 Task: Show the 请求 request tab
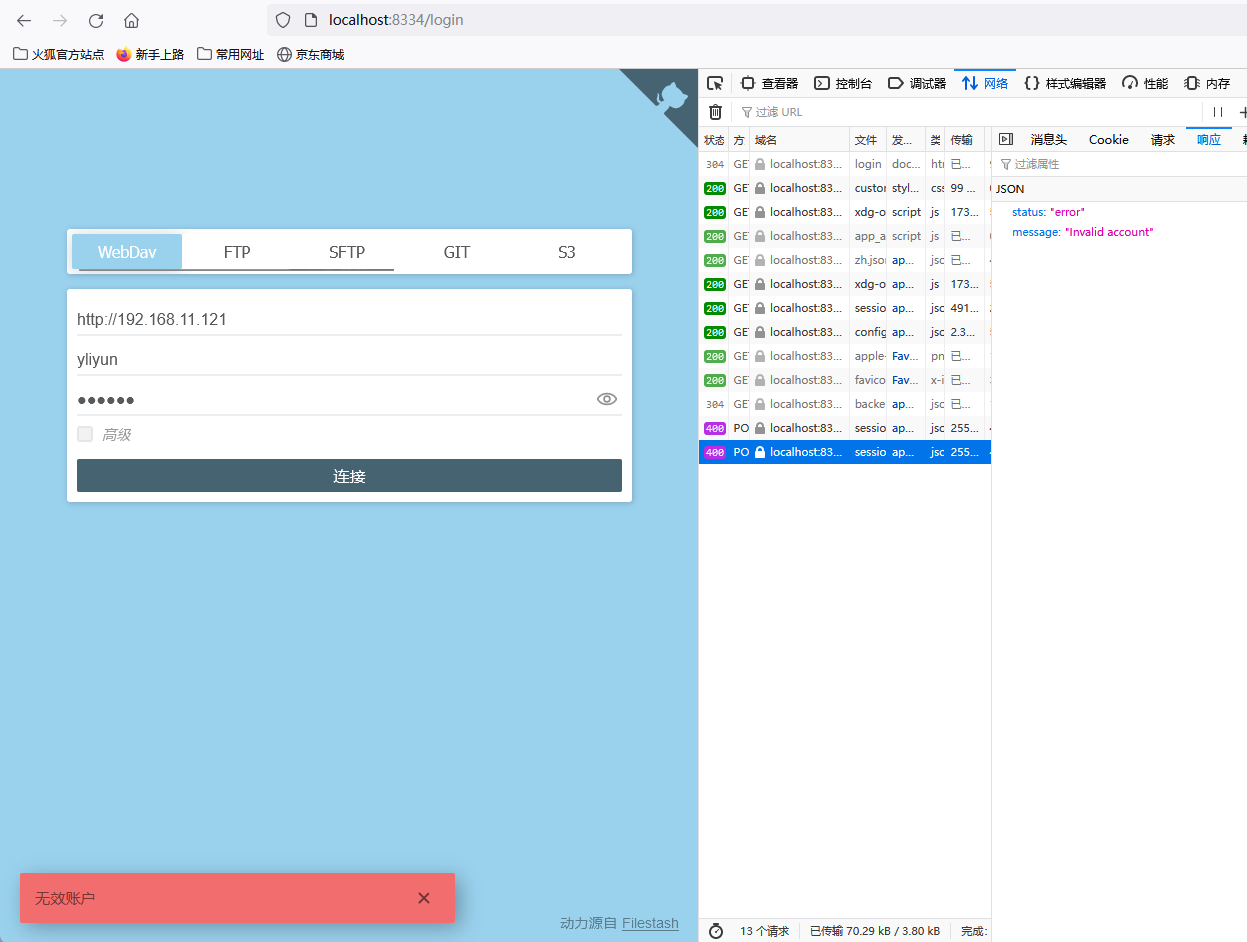1163,139
